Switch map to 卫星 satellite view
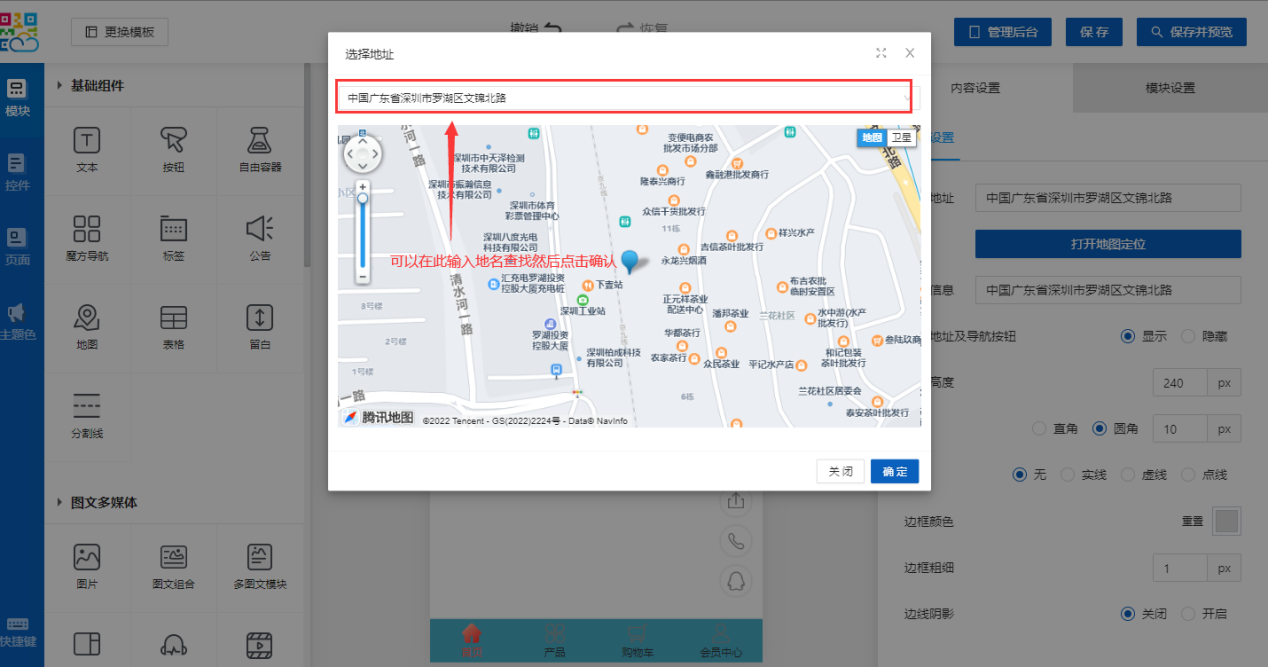 tap(902, 138)
